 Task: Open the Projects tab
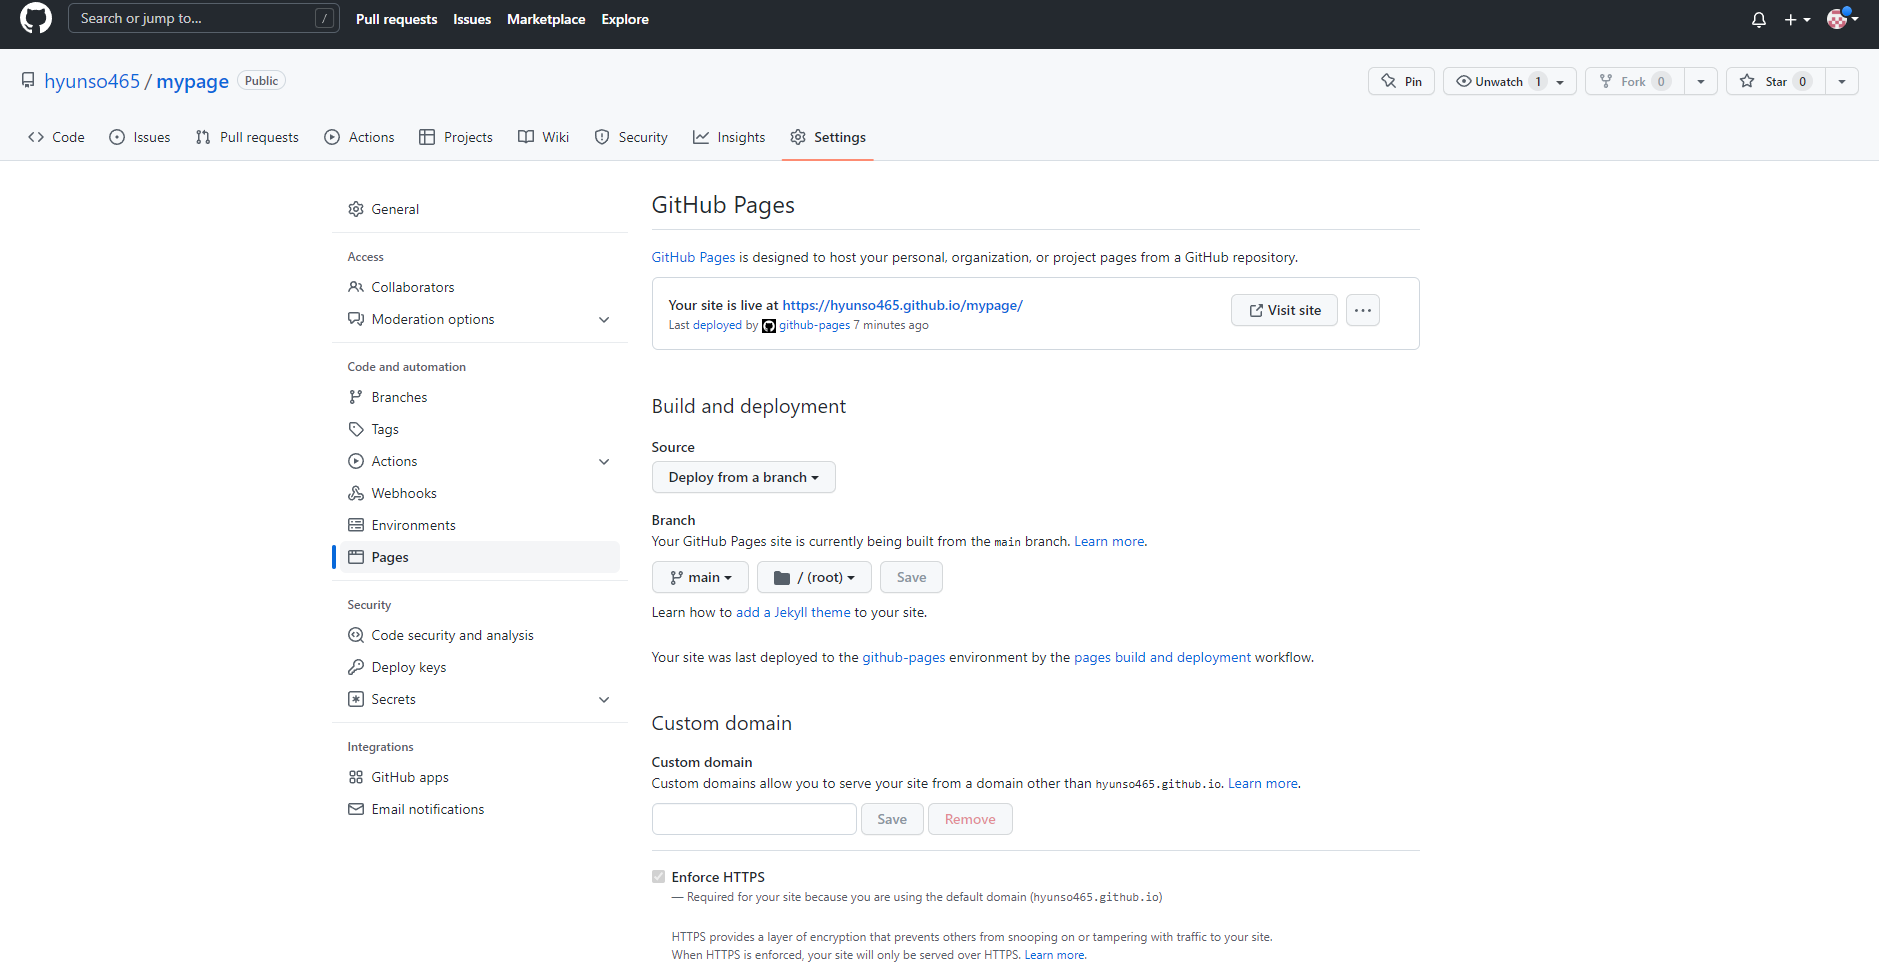[456, 137]
